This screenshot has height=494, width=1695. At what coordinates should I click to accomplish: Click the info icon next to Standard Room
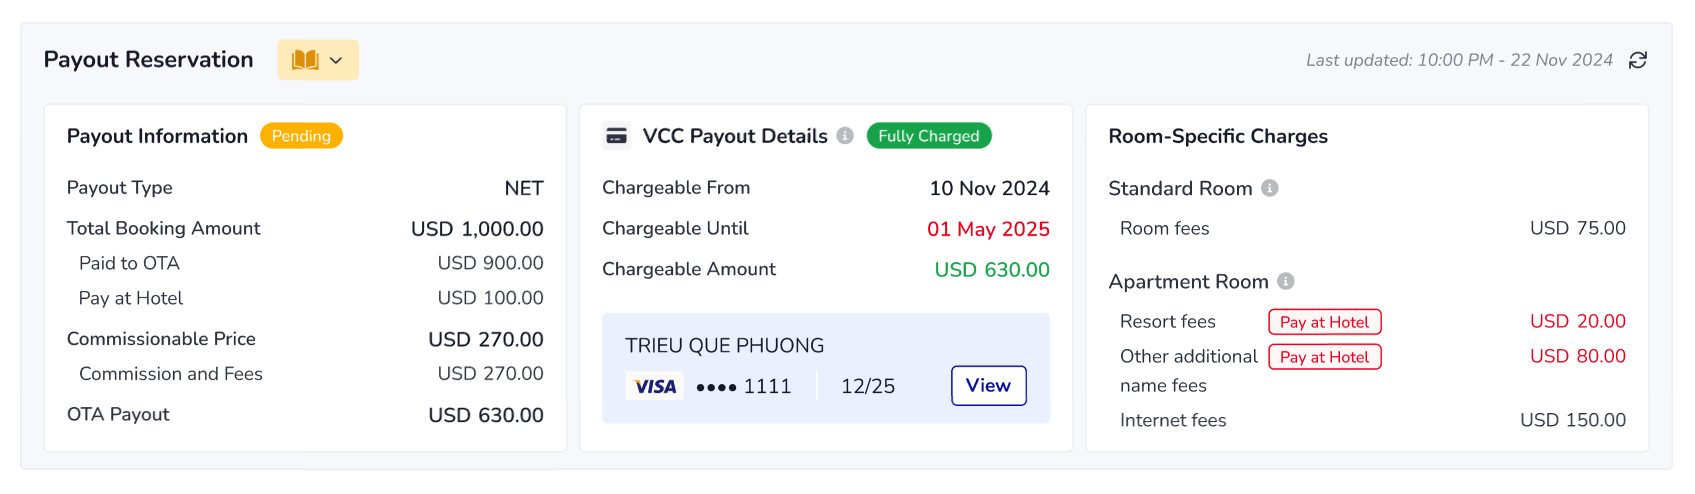[1270, 188]
